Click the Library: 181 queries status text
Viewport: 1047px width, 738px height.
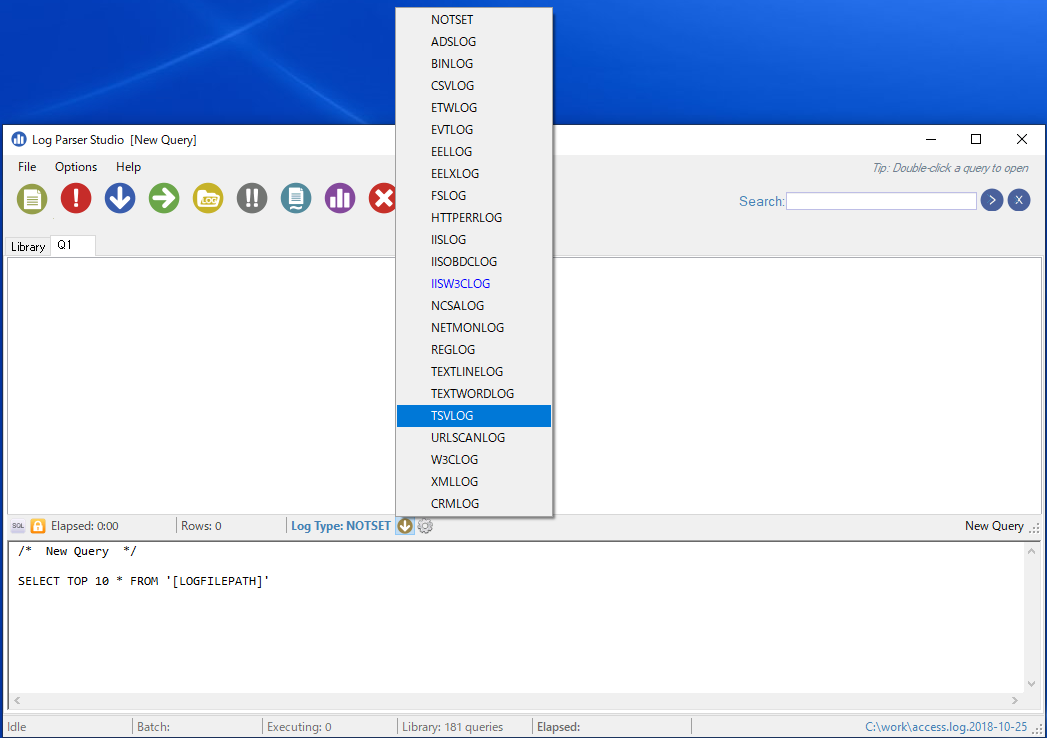[x=453, y=727]
